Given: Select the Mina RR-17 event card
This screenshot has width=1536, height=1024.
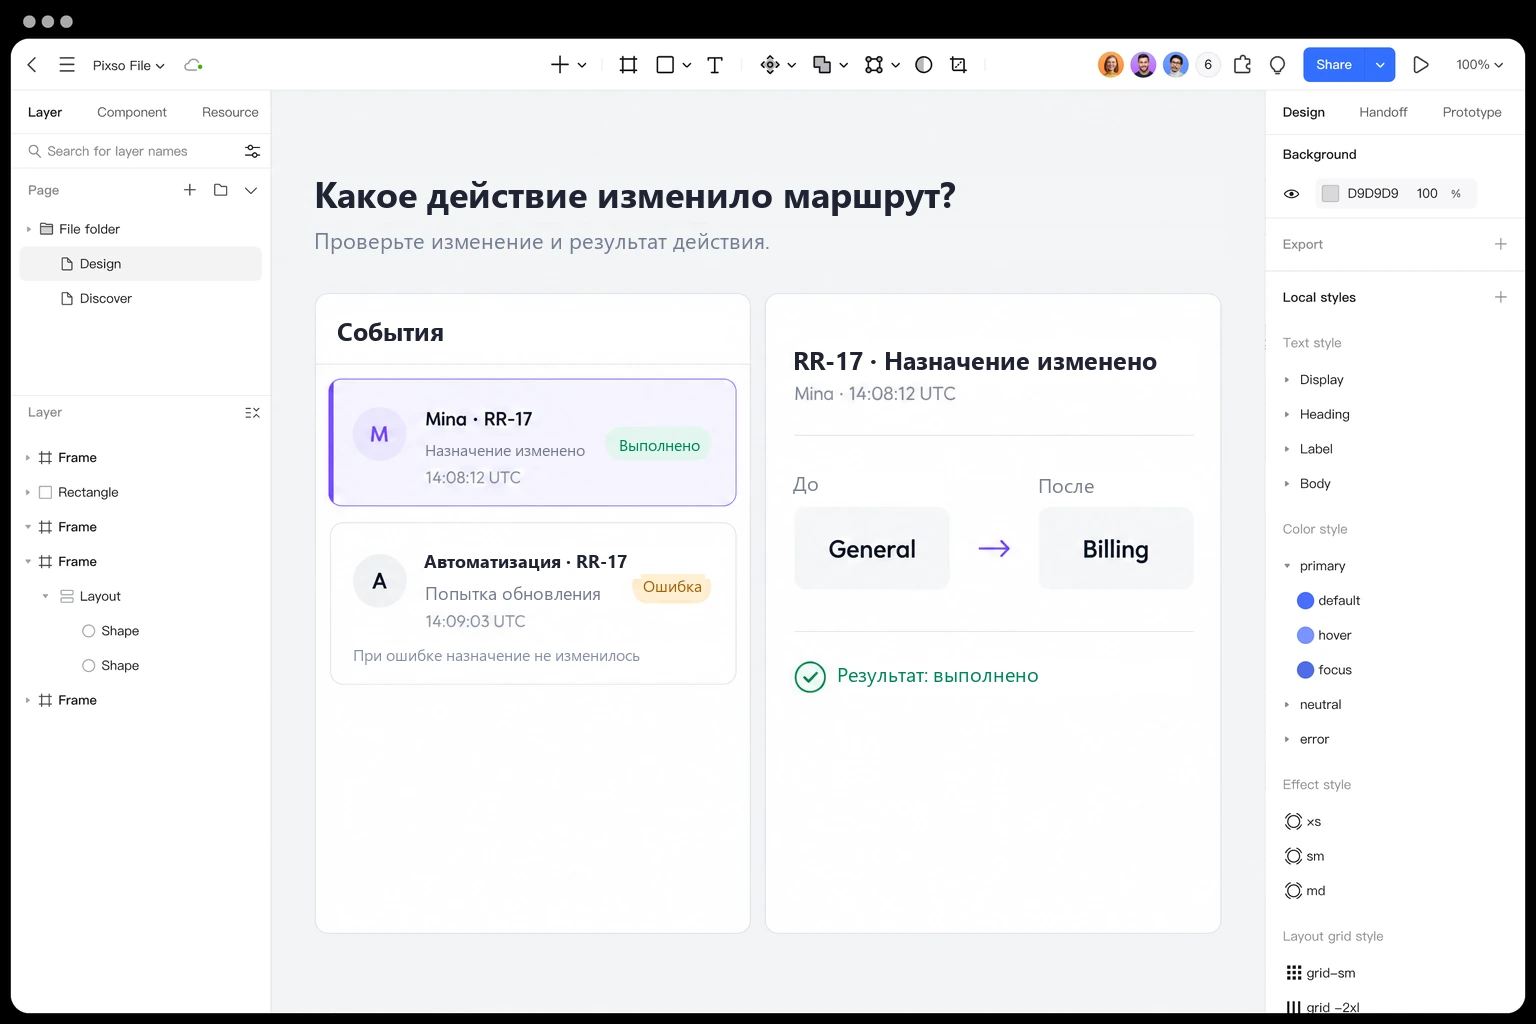Looking at the screenshot, I should click(533, 442).
